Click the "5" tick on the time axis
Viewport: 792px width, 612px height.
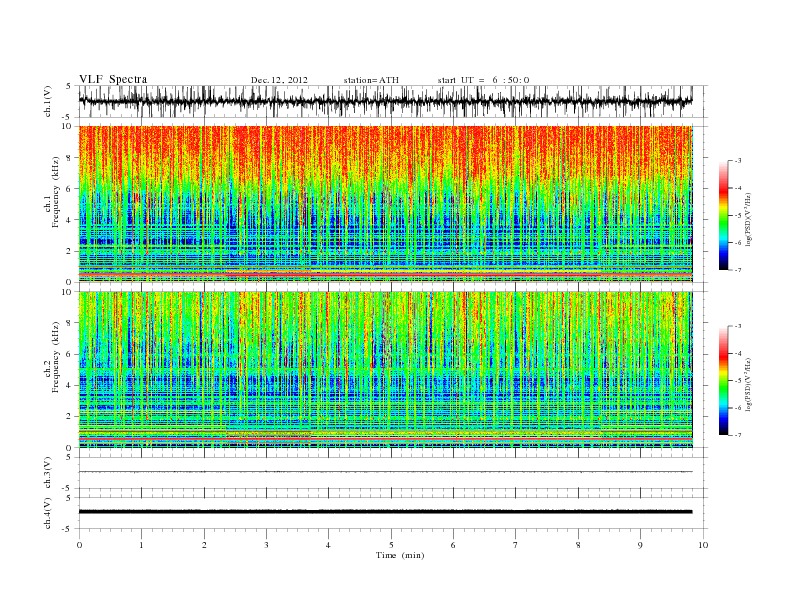(391, 545)
